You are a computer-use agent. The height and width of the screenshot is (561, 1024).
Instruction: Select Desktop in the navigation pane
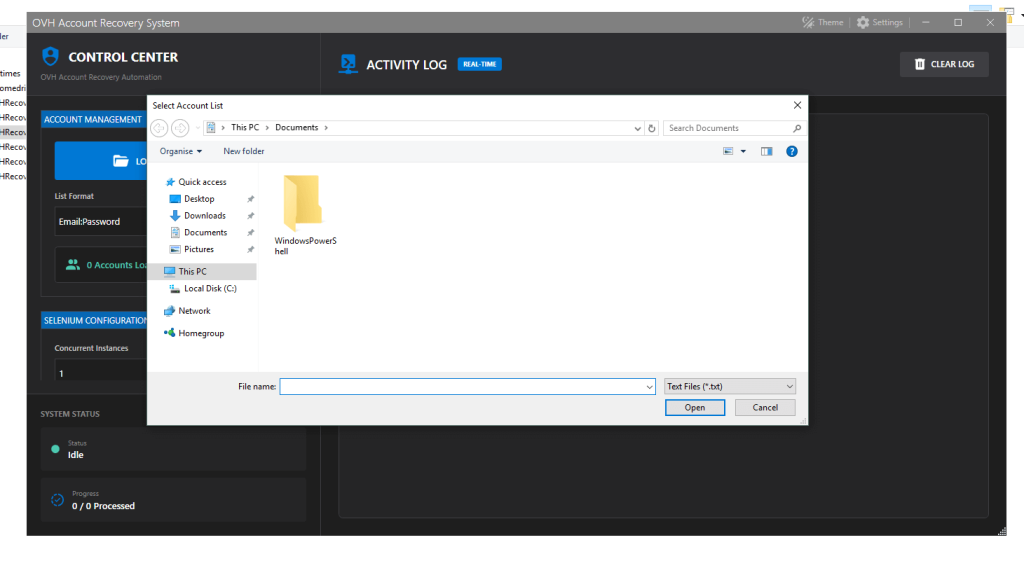click(x=199, y=199)
